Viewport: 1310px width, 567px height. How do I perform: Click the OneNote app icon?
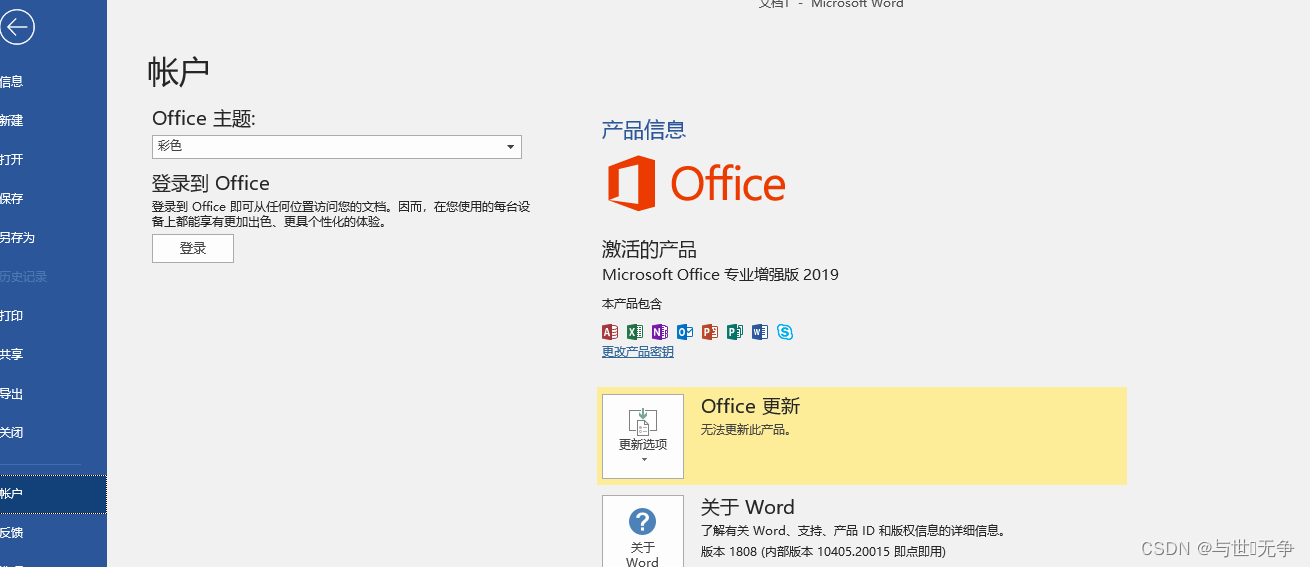tap(660, 332)
